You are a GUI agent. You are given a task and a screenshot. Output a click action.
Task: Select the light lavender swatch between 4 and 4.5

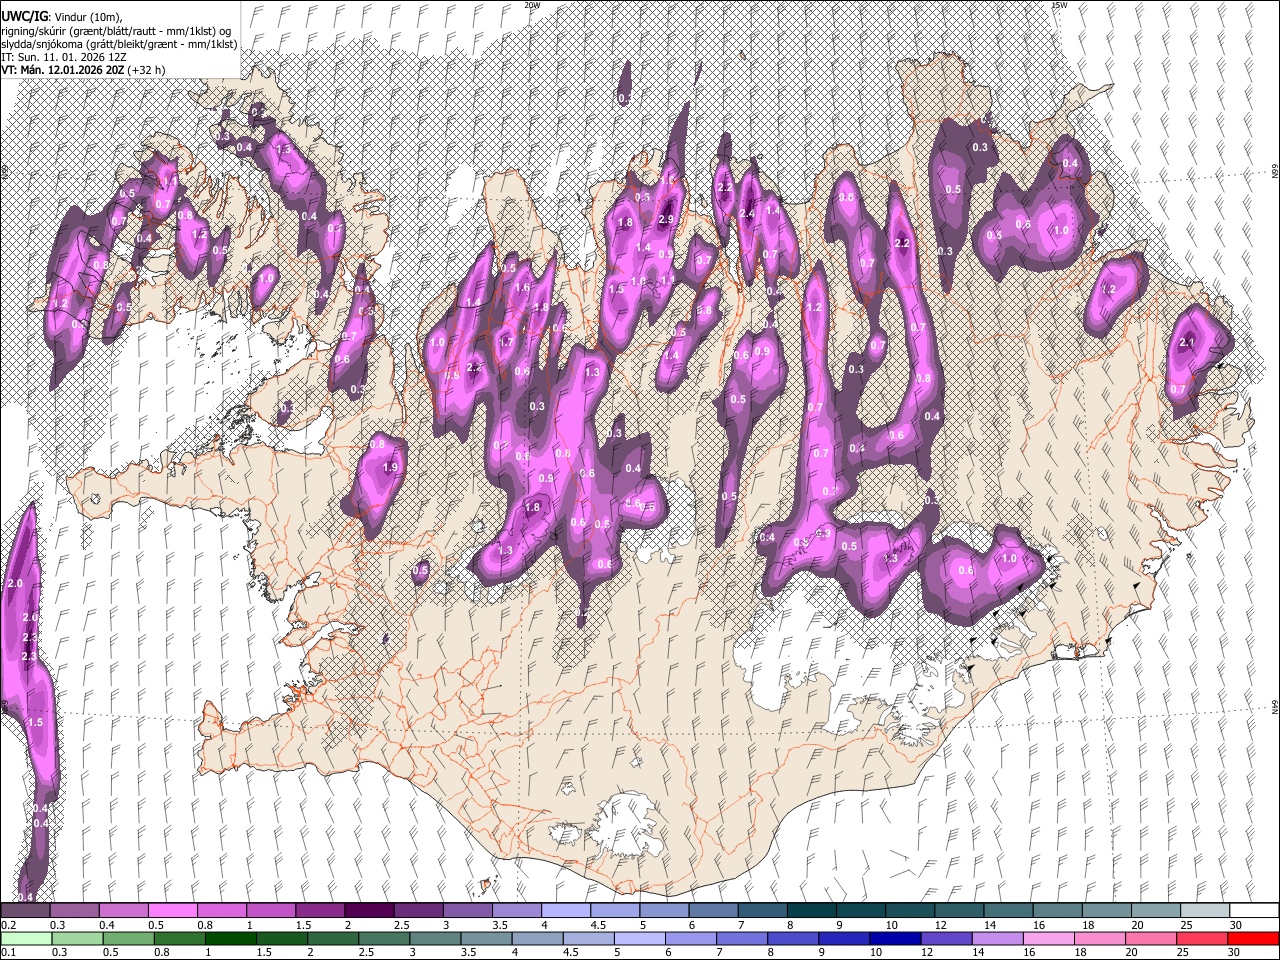click(x=565, y=911)
